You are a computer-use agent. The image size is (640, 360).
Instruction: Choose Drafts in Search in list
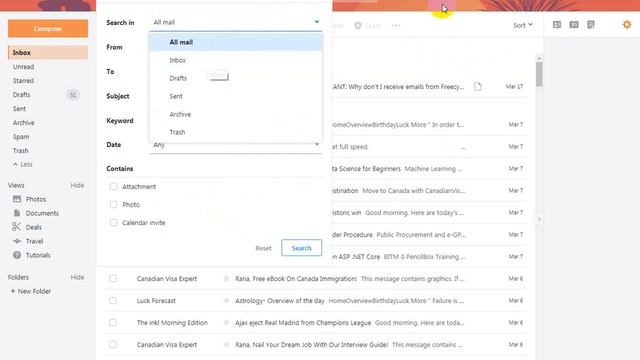pyautogui.click(x=236, y=78)
